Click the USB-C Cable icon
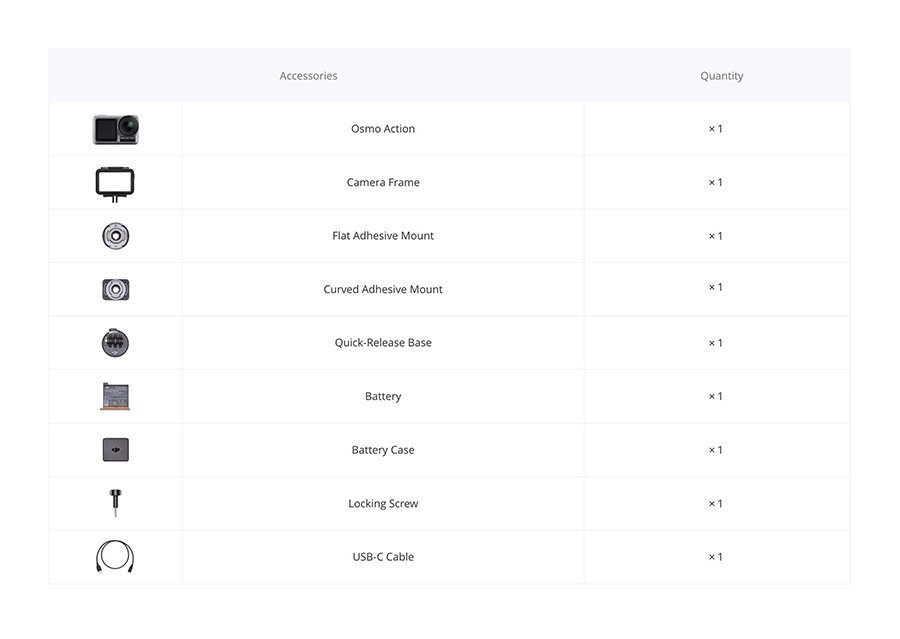Viewport: 900px width, 639px height. (115, 557)
